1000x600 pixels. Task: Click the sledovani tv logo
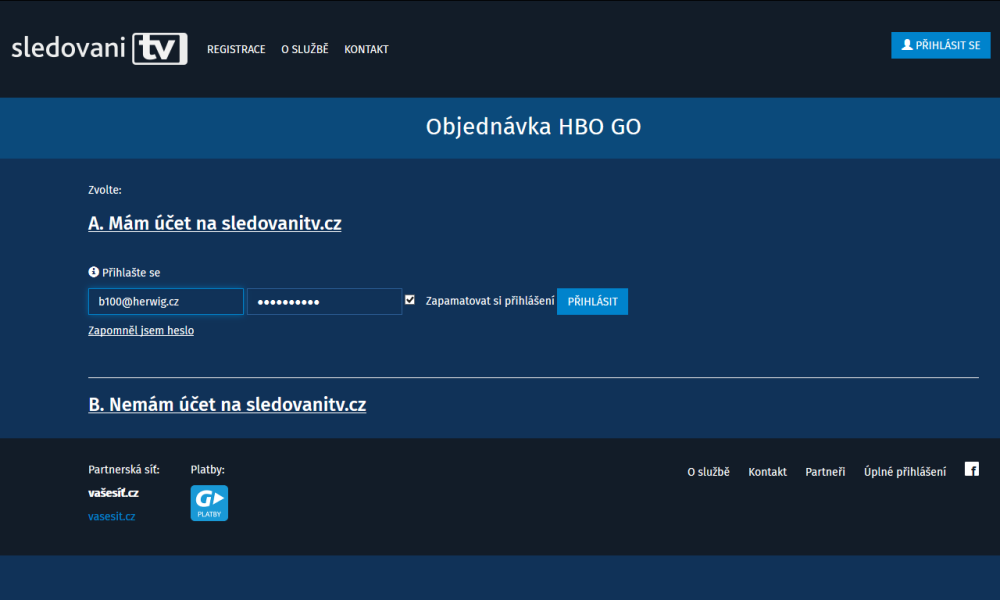click(x=99, y=48)
